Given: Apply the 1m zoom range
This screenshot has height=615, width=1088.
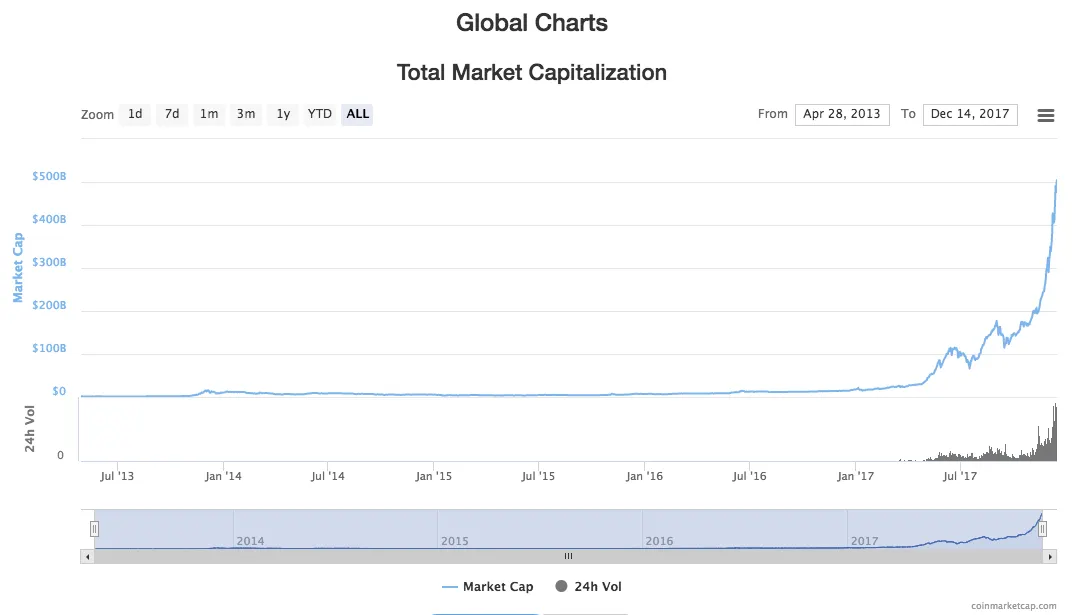Looking at the screenshot, I should tap(209, 114).
